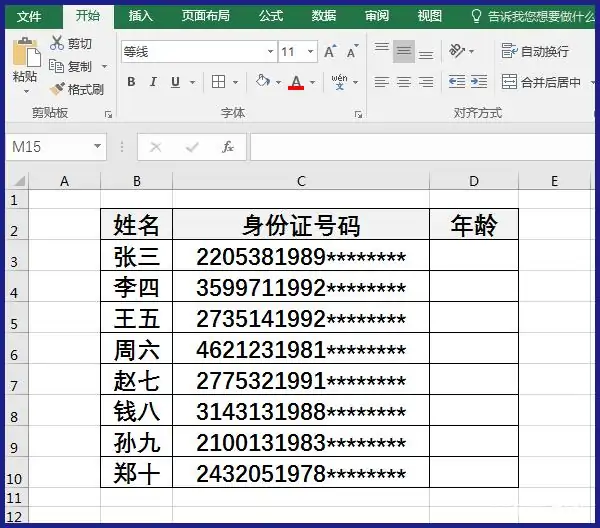Toggle Bold formatting
The height and width of the screenshot is (528, 600).
pos(131,81)
